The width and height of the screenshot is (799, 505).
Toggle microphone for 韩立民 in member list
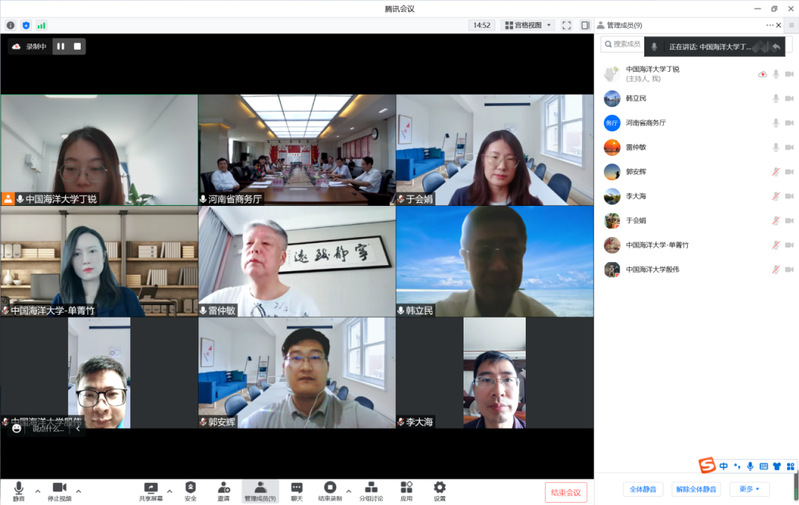pyautogui.click(x=775, y=98)
